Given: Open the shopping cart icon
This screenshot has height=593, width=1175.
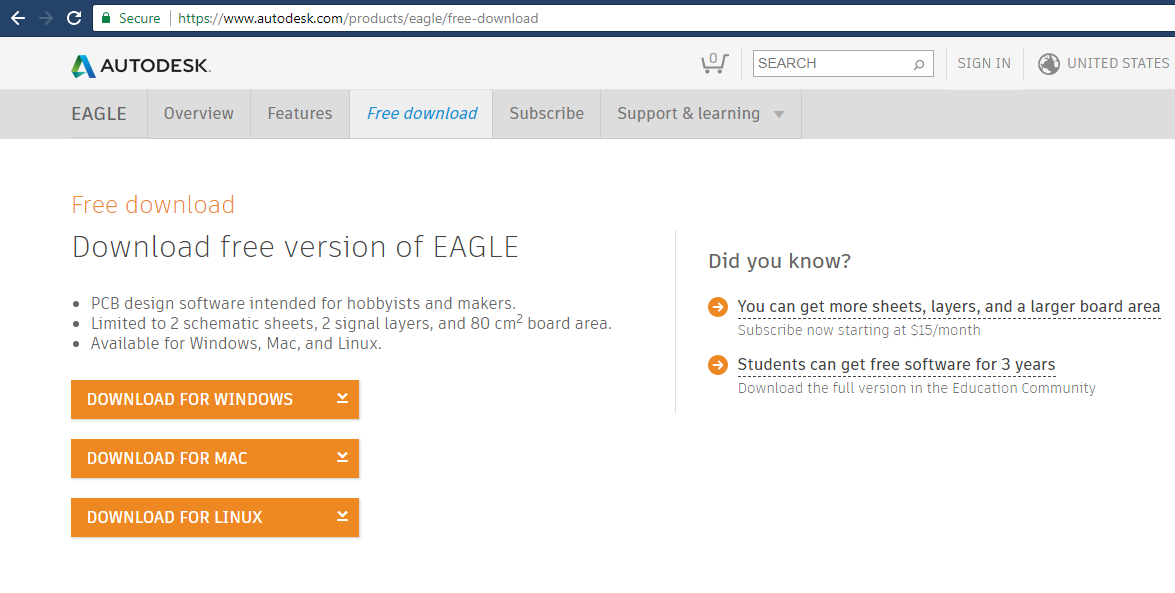Looking at the screenshot, I should (x=714, y=63).
